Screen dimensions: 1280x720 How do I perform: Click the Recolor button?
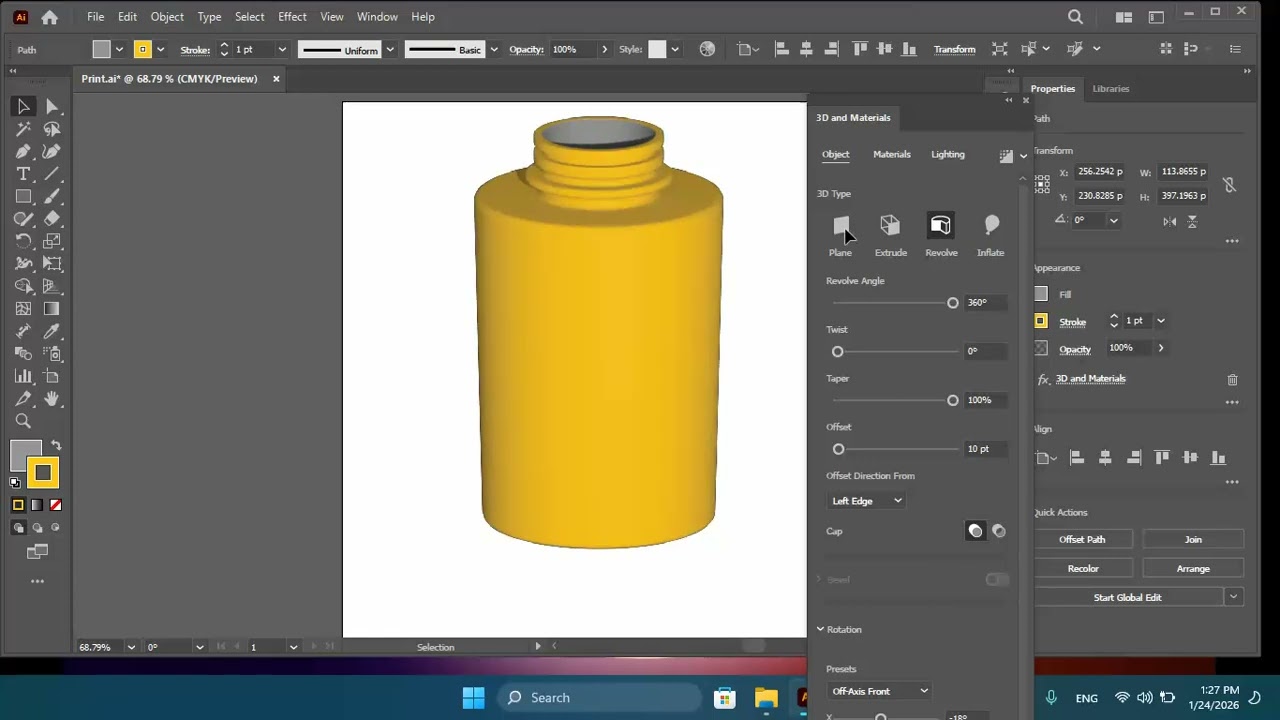coord(1083,569)
